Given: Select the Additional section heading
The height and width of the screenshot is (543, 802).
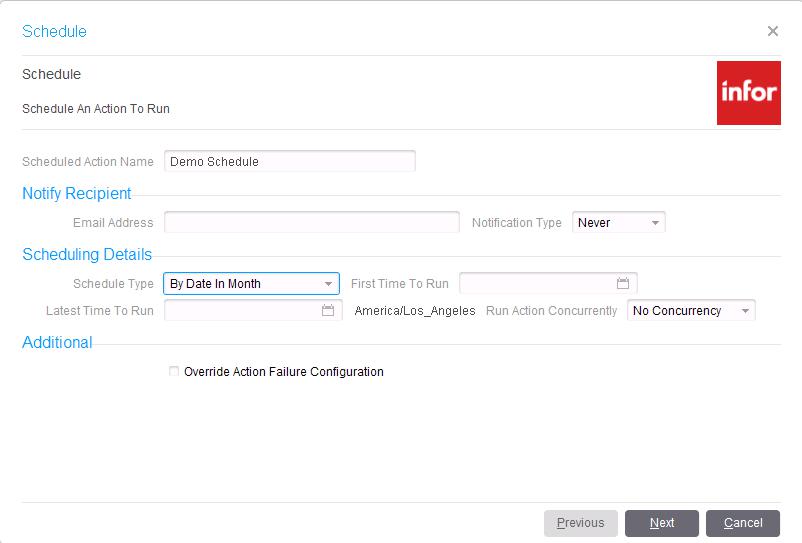Looking at the screenshot, I should [x=57, y=342].
